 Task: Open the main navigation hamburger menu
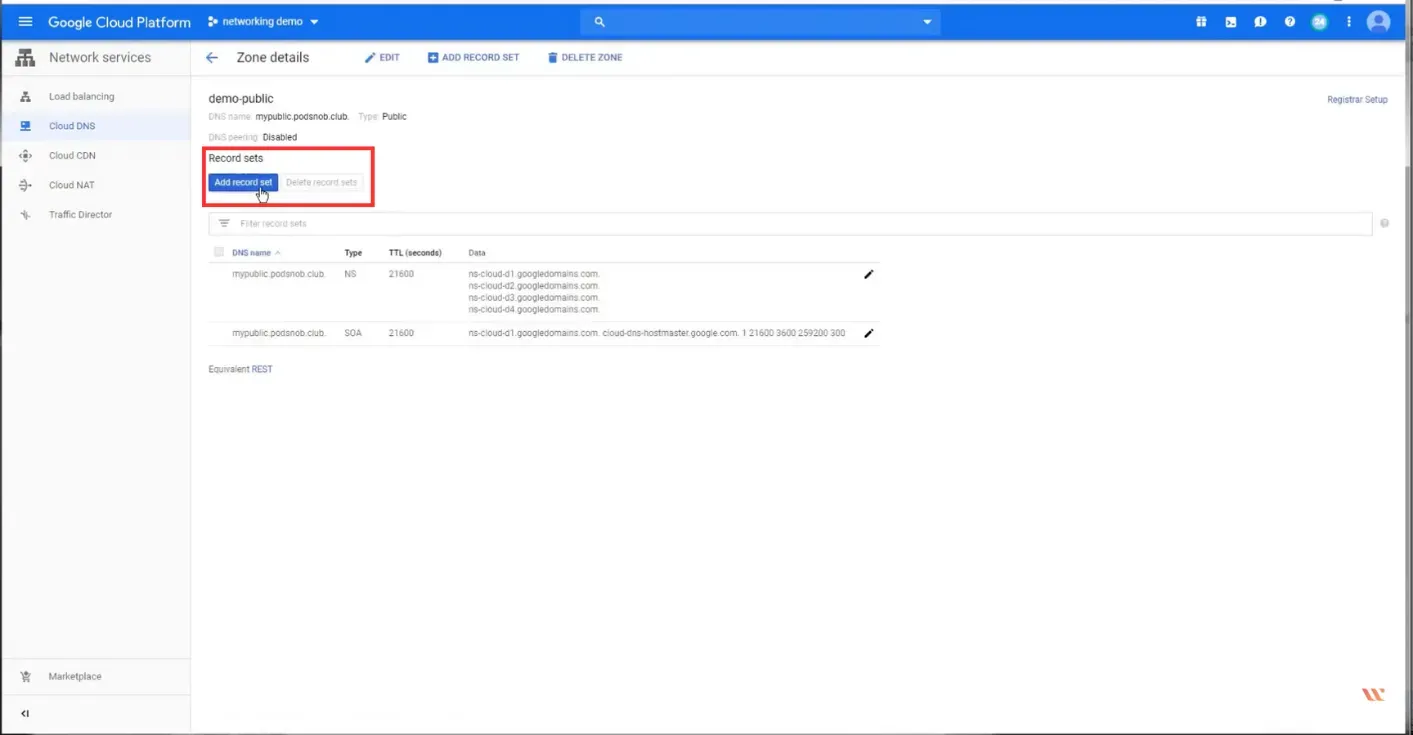click(26, 22)
